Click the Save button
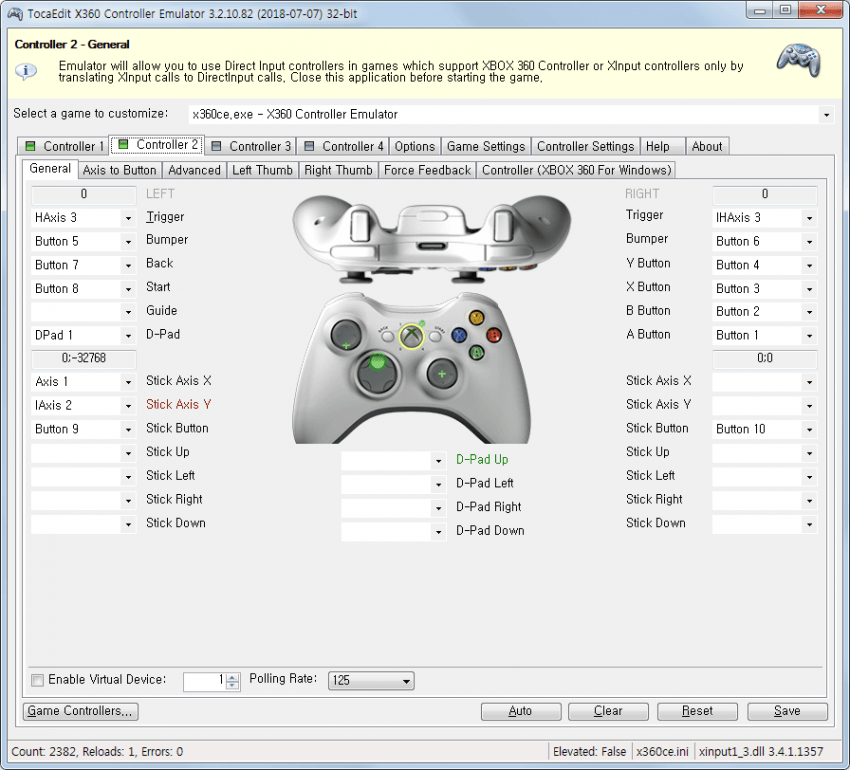This screenshot has height=770, width=850. 787,711
